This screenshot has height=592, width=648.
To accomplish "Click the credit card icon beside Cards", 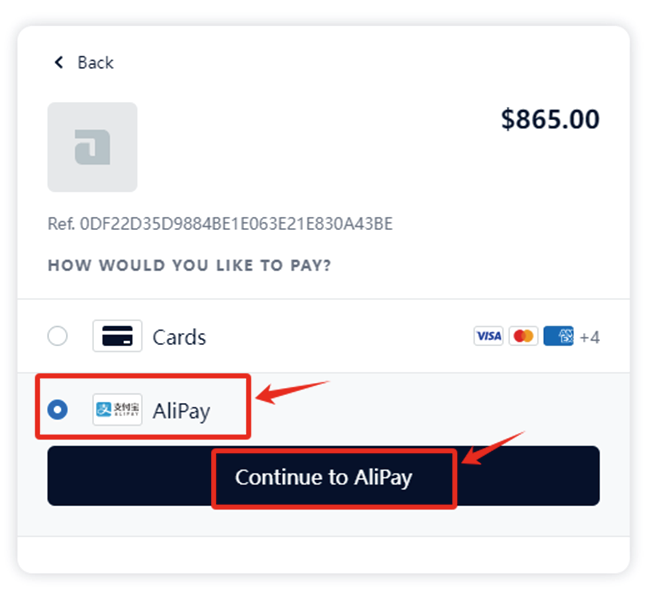I will point(117,336).
